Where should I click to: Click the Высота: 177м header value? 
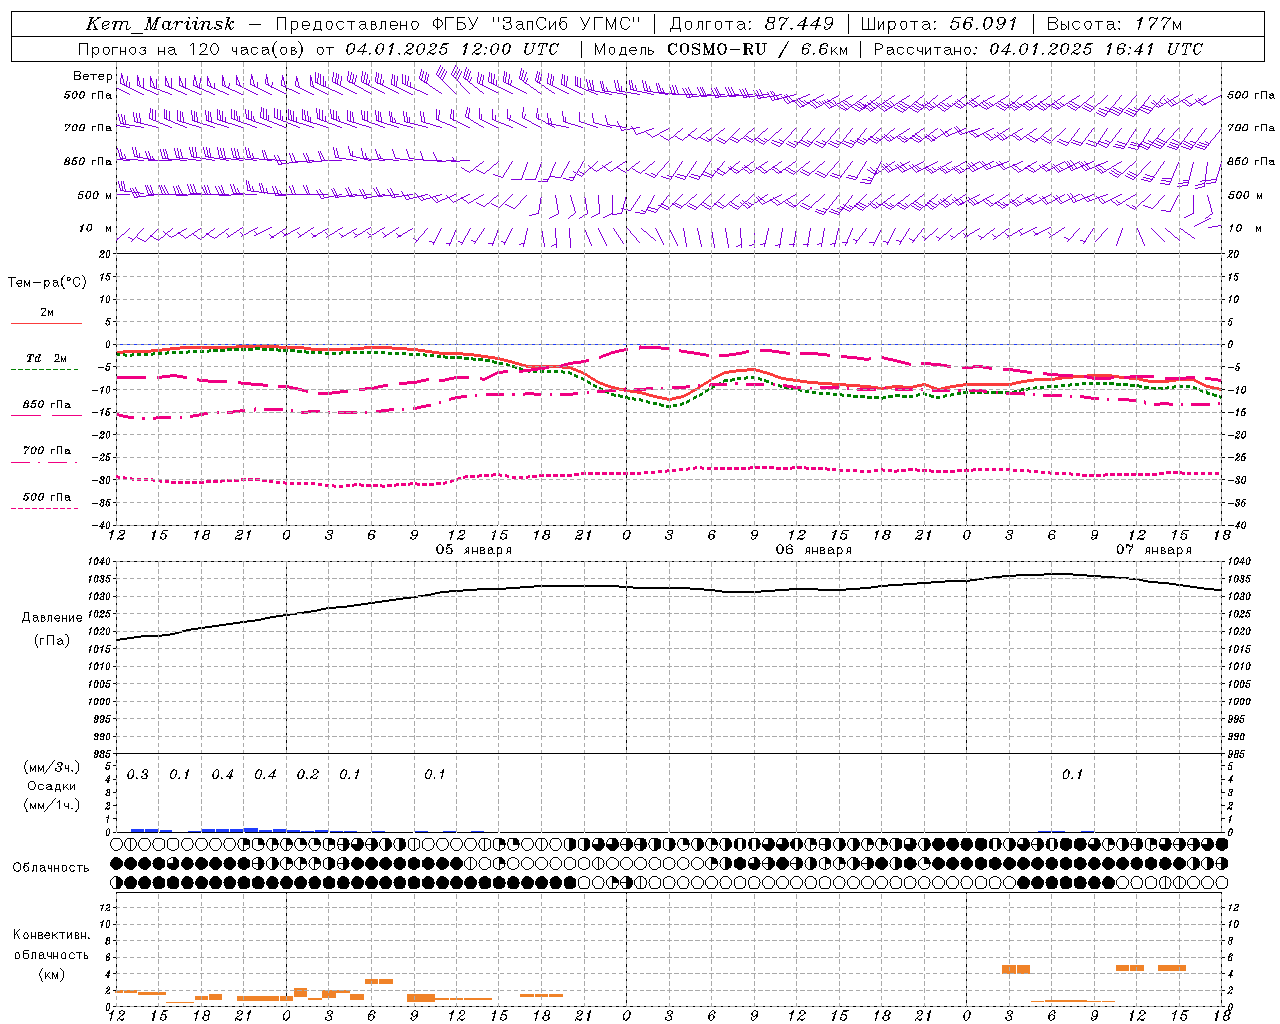coord(1114,24)
